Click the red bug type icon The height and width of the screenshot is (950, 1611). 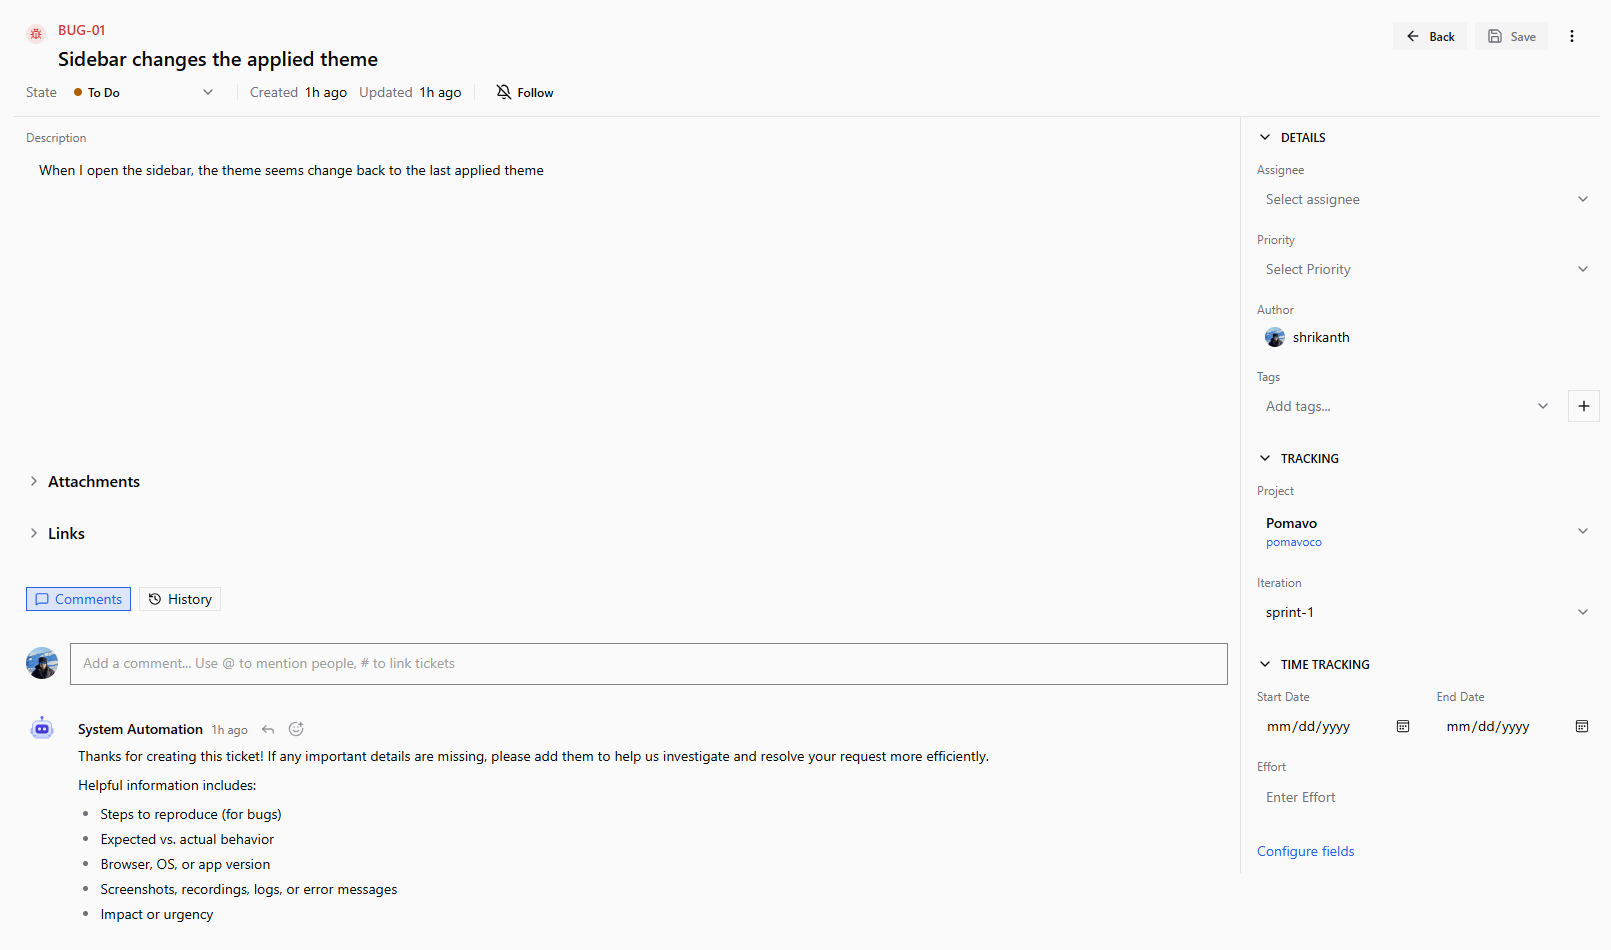pyautogui.click(x=36, y=34)
